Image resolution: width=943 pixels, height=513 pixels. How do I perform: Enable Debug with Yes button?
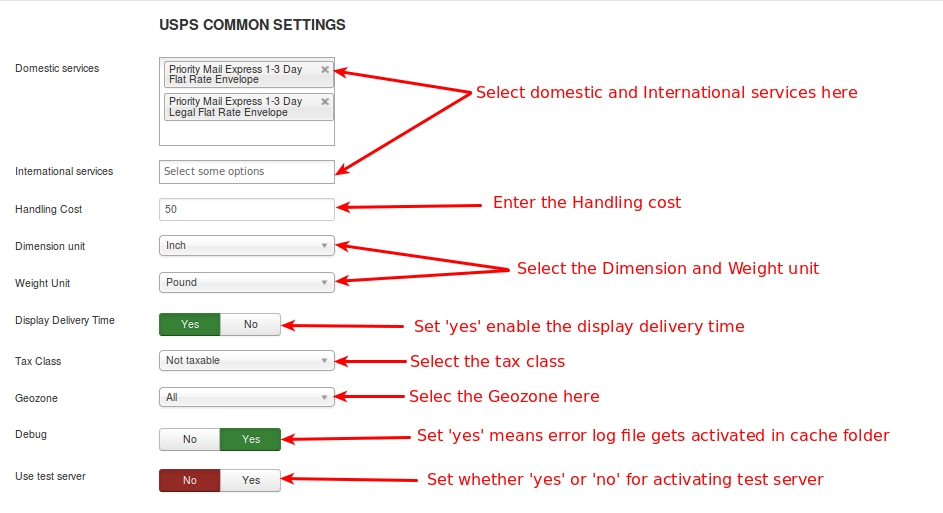tap(250, 439)
